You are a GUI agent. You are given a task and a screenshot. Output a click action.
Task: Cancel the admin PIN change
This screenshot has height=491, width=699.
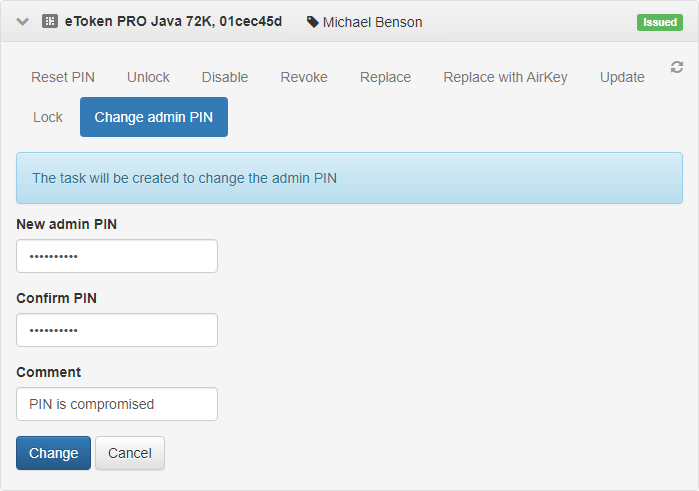click(130, 453)
